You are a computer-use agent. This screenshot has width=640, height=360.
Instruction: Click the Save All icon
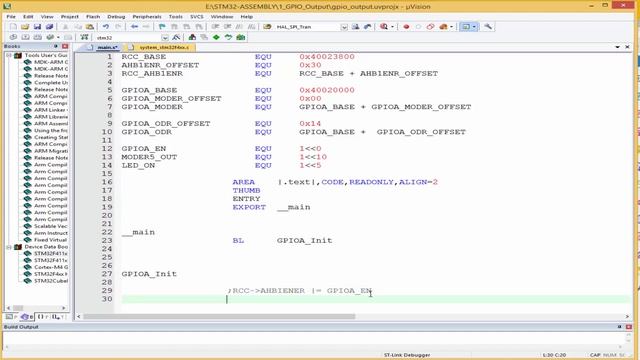(49, 27)
